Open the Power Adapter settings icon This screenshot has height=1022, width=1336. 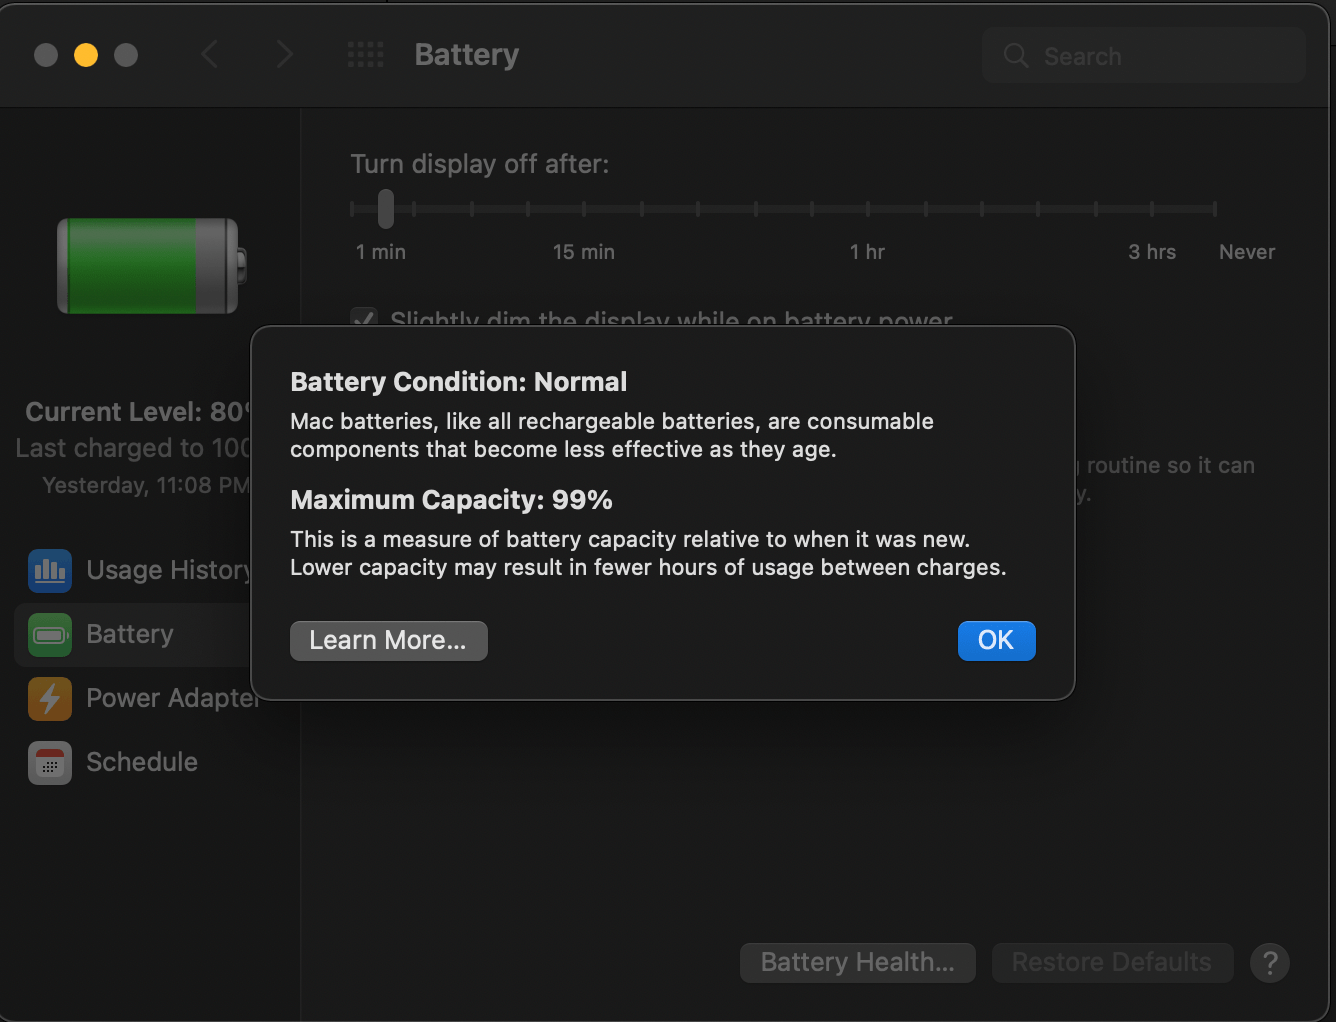[x=50, y=699]
